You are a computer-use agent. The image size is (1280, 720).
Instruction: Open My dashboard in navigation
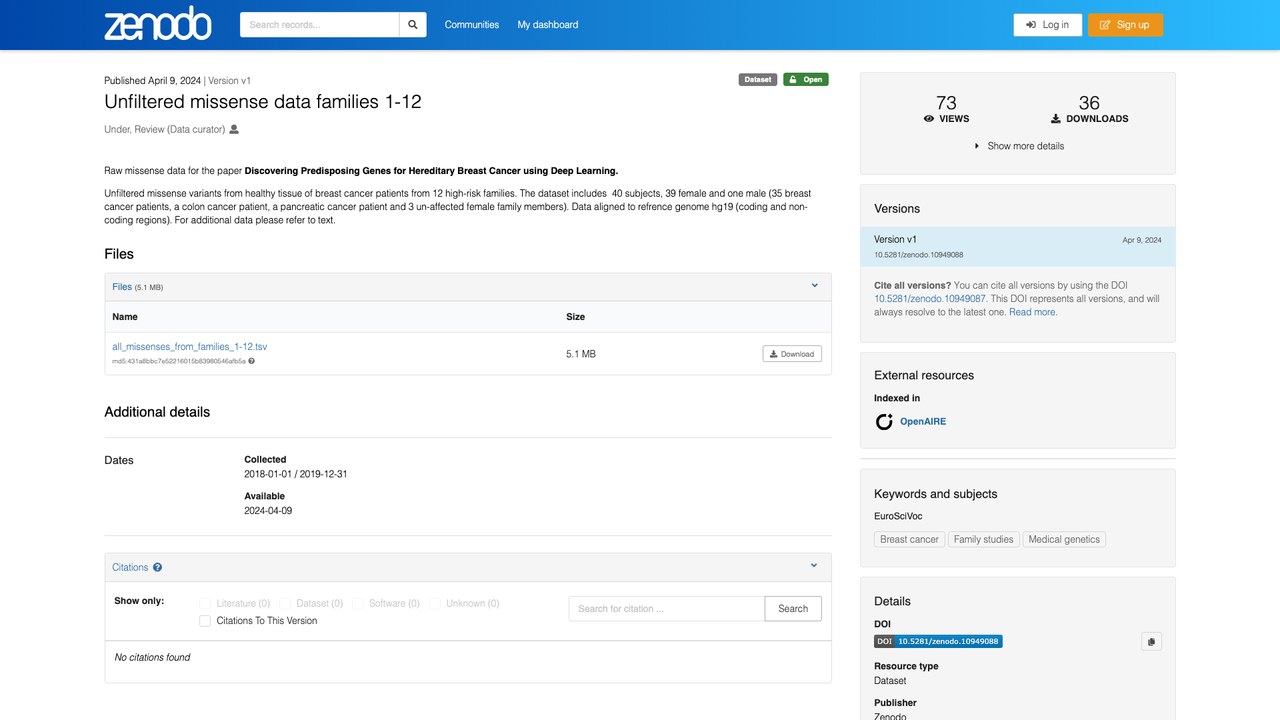tap(548, 25)
